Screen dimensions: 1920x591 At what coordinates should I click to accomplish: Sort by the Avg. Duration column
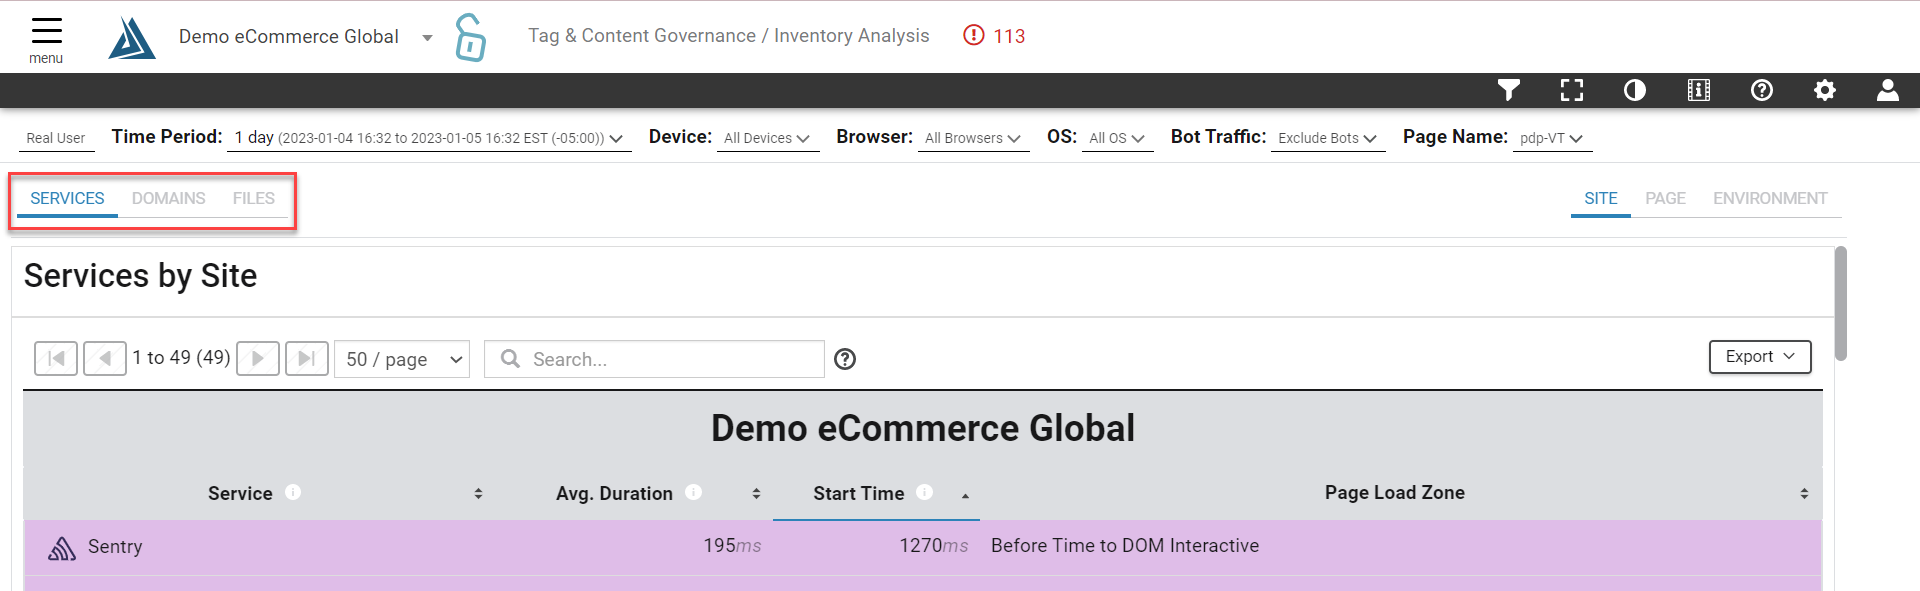pos(614,493)
